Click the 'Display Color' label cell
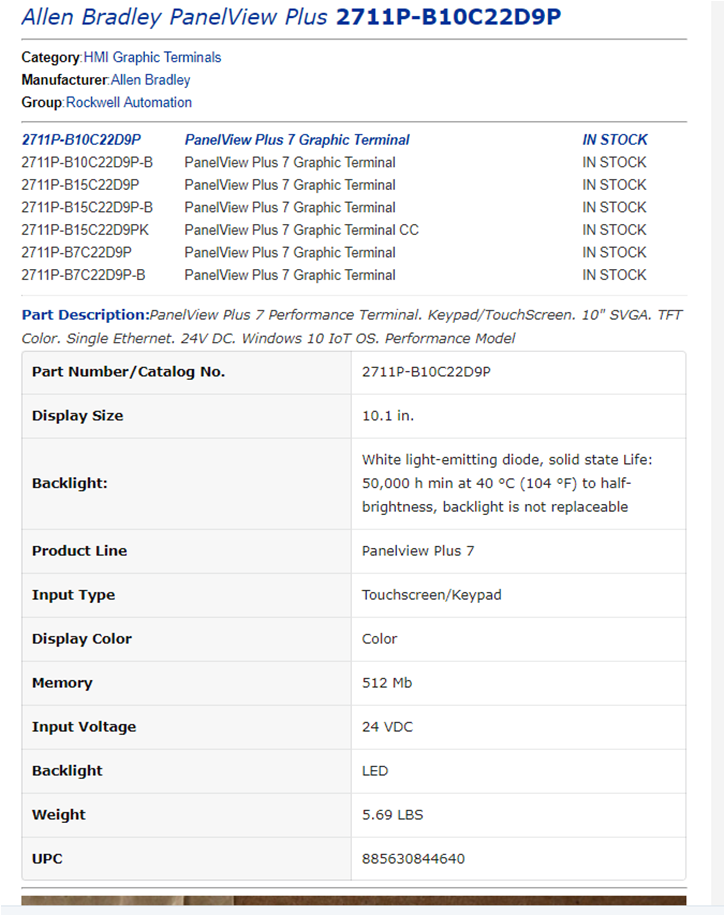This screenshot has height=916, width=725. (187, 639)
